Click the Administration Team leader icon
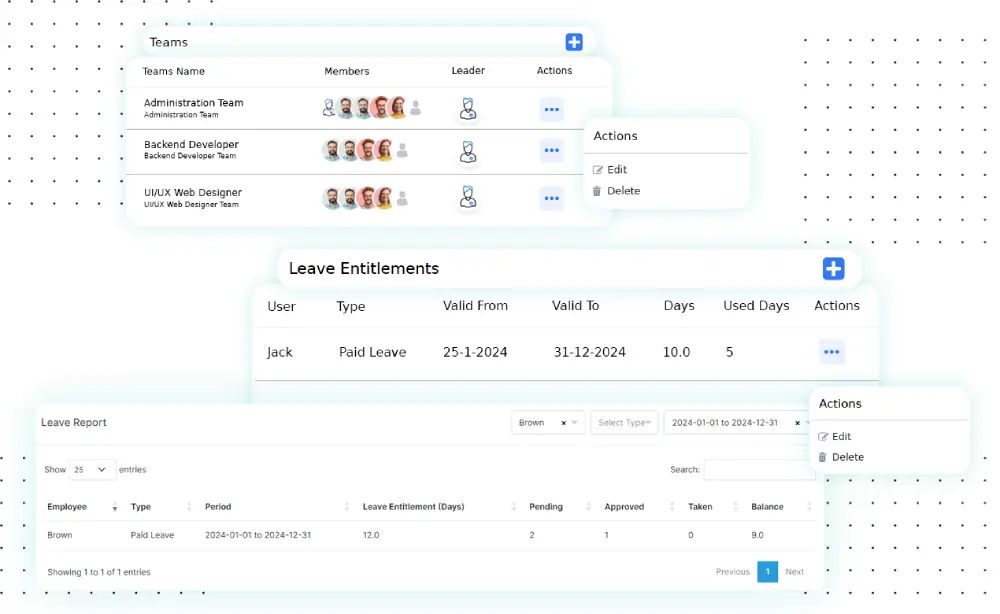Screen dimensions: 1000x614 [x=467, y=109]
